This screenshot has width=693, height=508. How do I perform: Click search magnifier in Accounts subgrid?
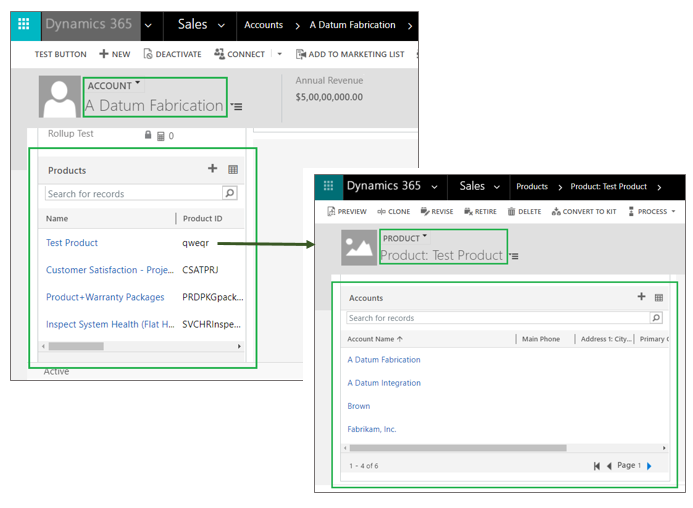[656, 317]
